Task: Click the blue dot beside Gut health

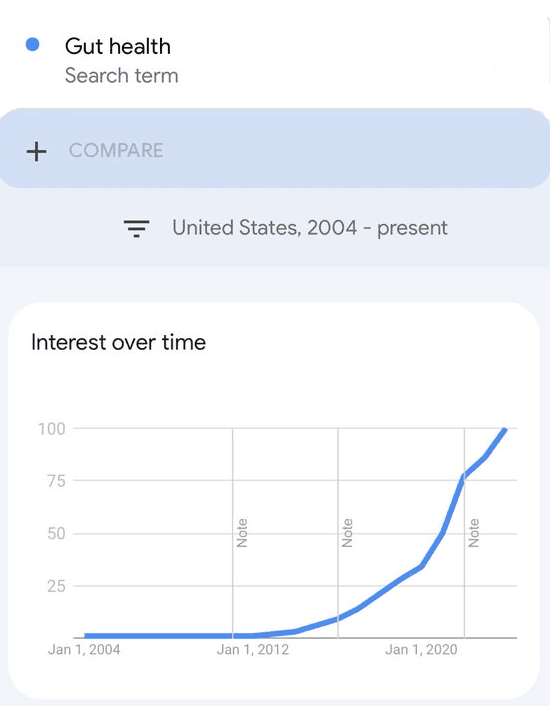Action: [32, 45]
